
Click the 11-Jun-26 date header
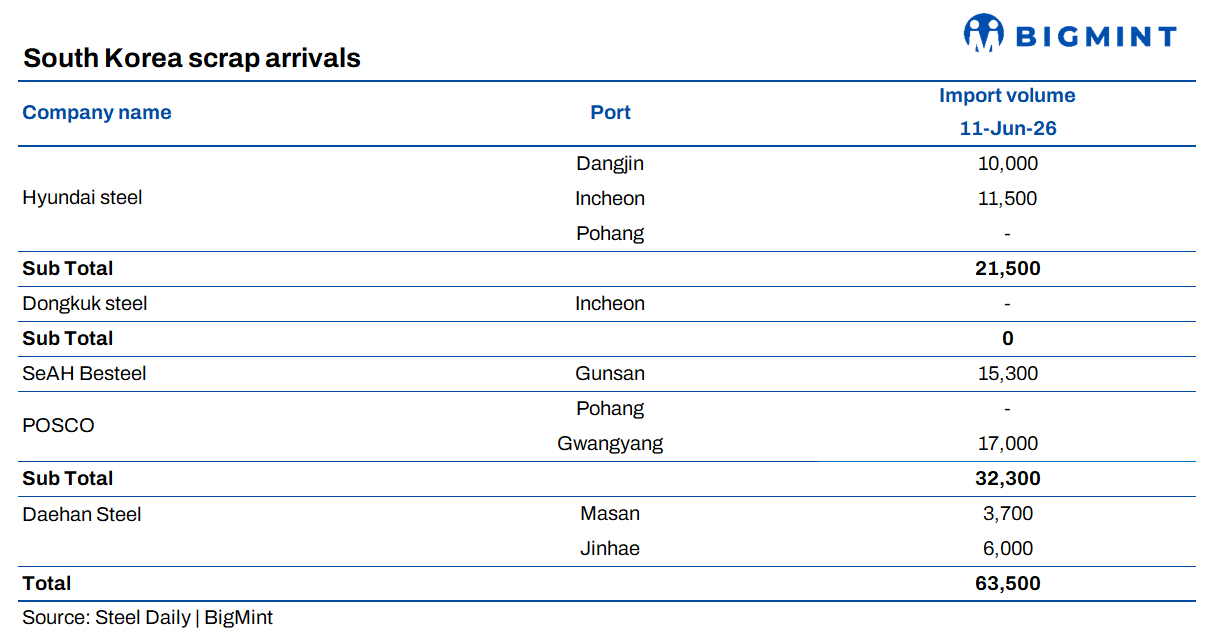tap(1008, 128)
